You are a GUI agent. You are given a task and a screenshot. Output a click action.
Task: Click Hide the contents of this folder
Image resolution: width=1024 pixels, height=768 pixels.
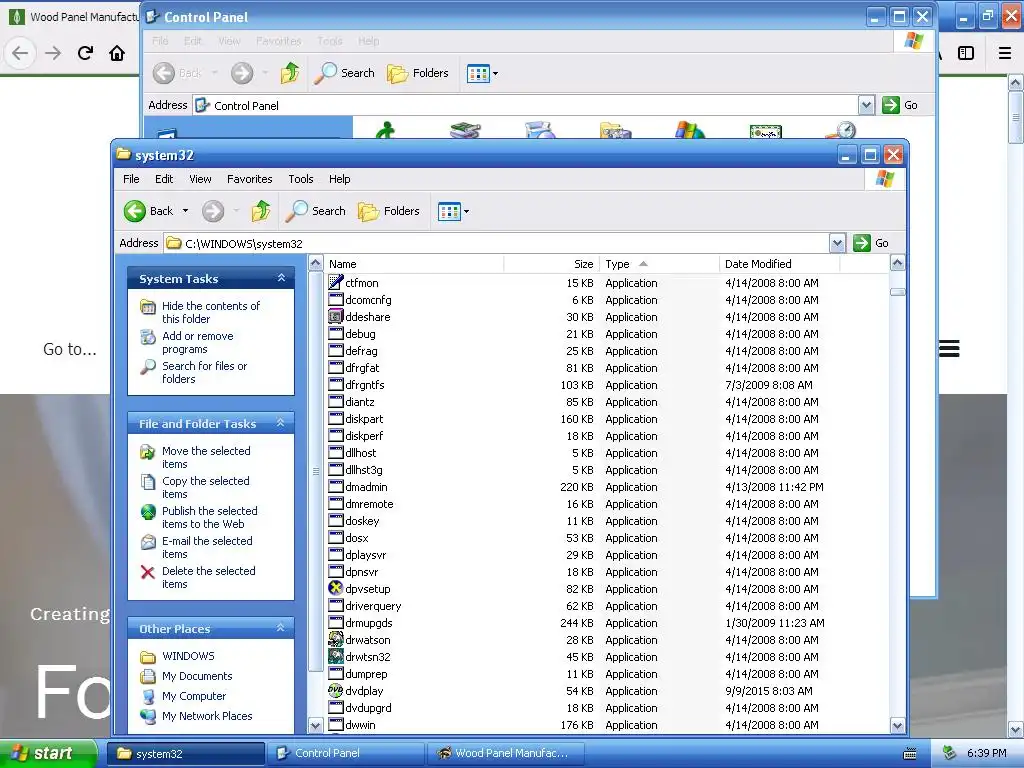point(210,312)
